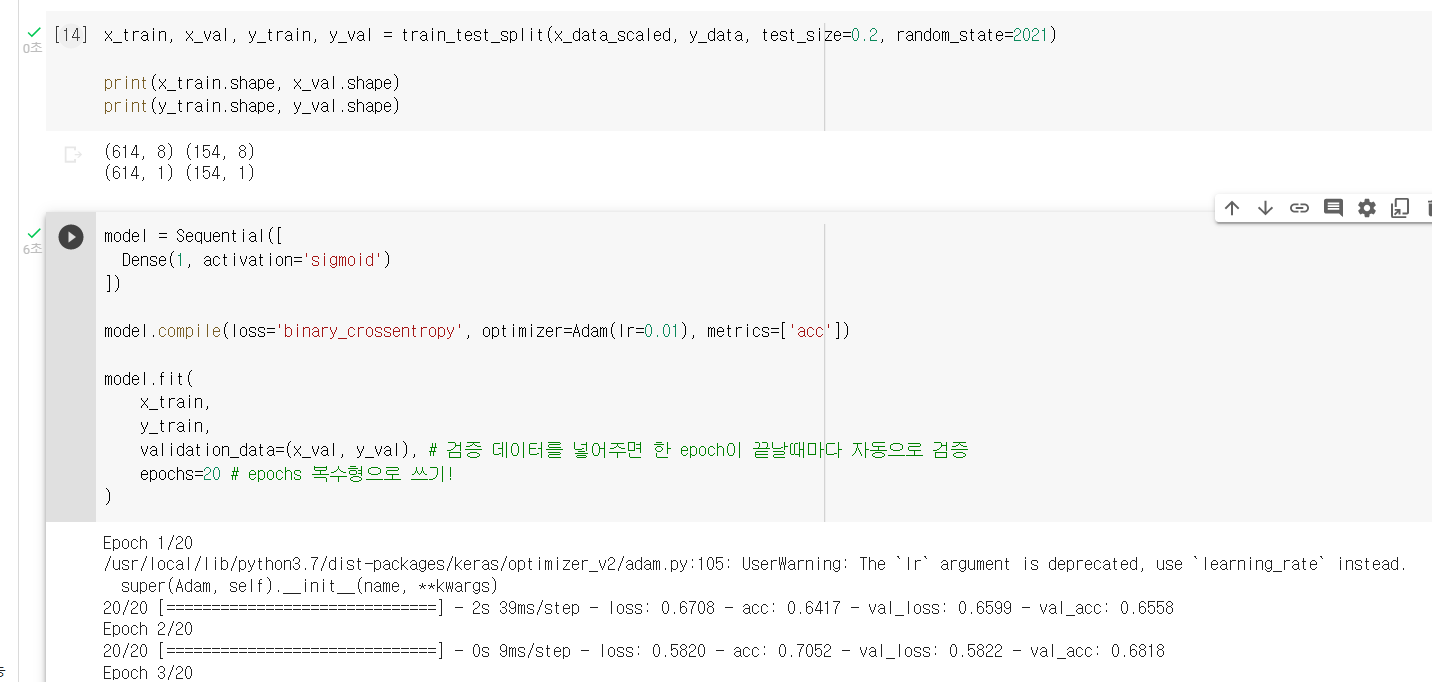
Task: Copy link to cell icon
Action: [1299, 208]
